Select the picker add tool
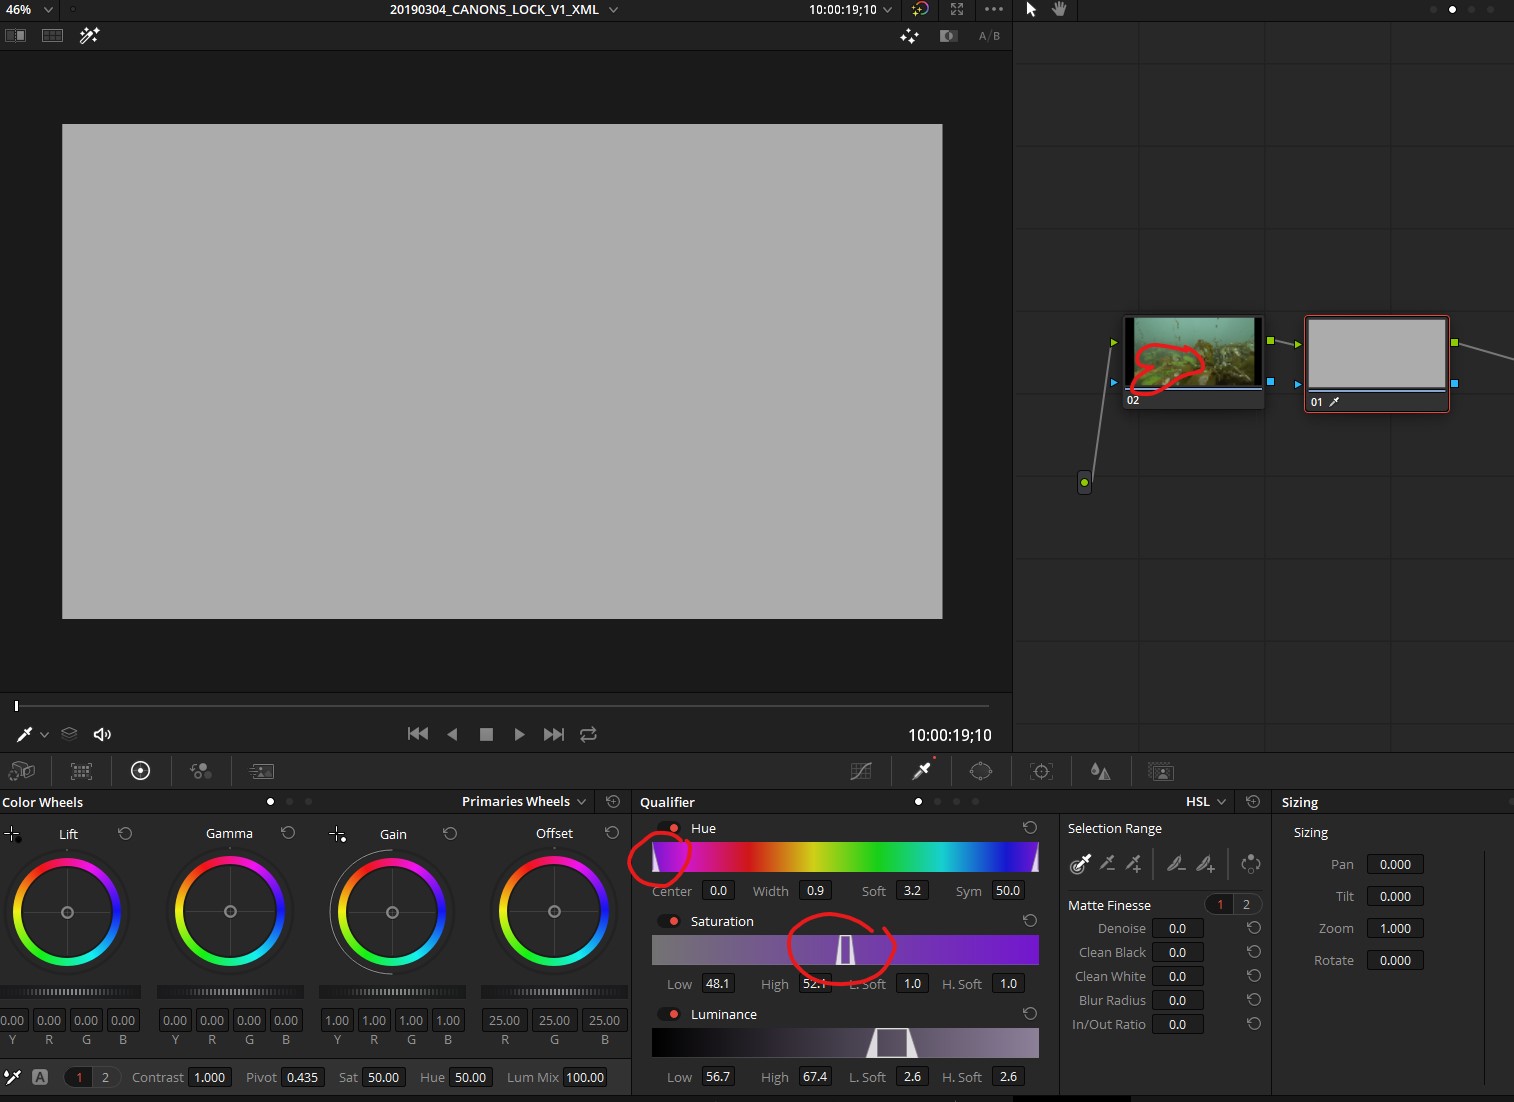 pos(1133,863)
